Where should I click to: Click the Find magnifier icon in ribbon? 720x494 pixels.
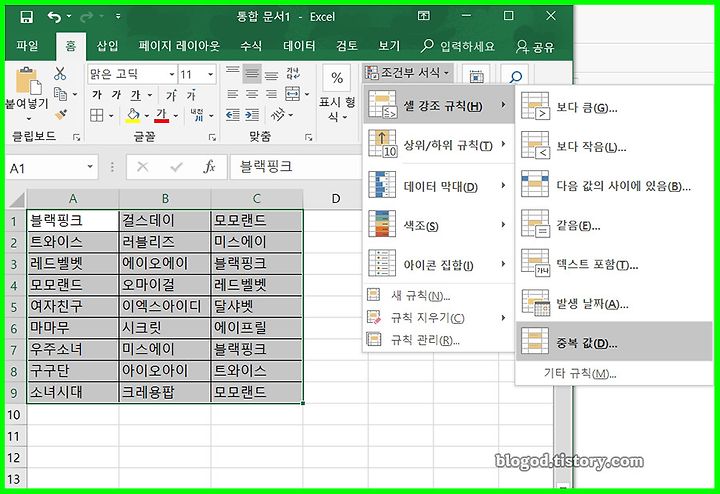pos(515,76)
